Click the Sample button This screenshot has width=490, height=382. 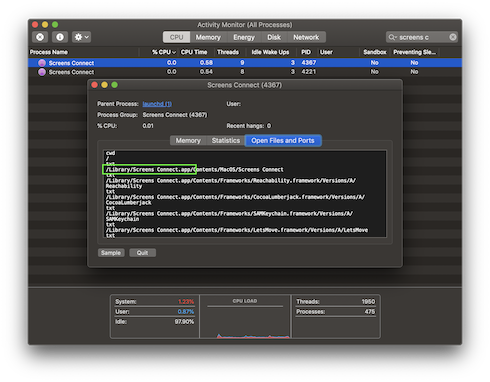pyautogui.click(x=111, y=253)
